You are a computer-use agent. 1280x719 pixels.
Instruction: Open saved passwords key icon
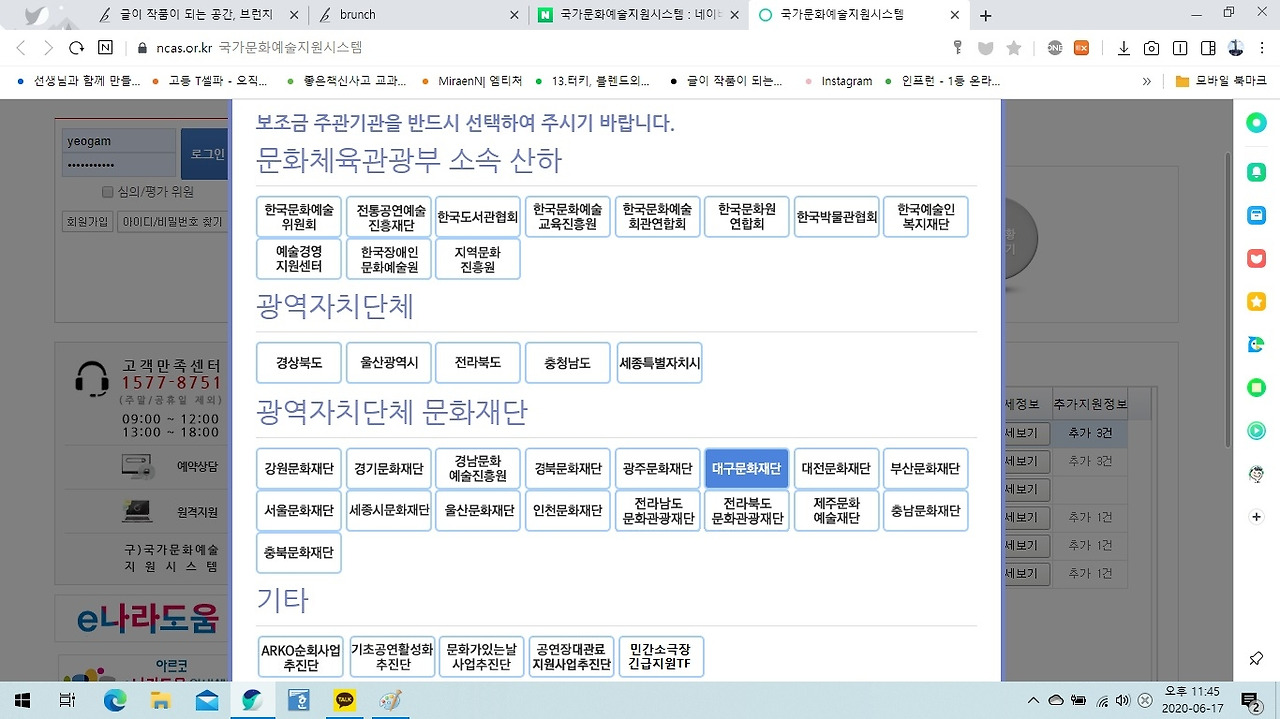click(957, 48)
